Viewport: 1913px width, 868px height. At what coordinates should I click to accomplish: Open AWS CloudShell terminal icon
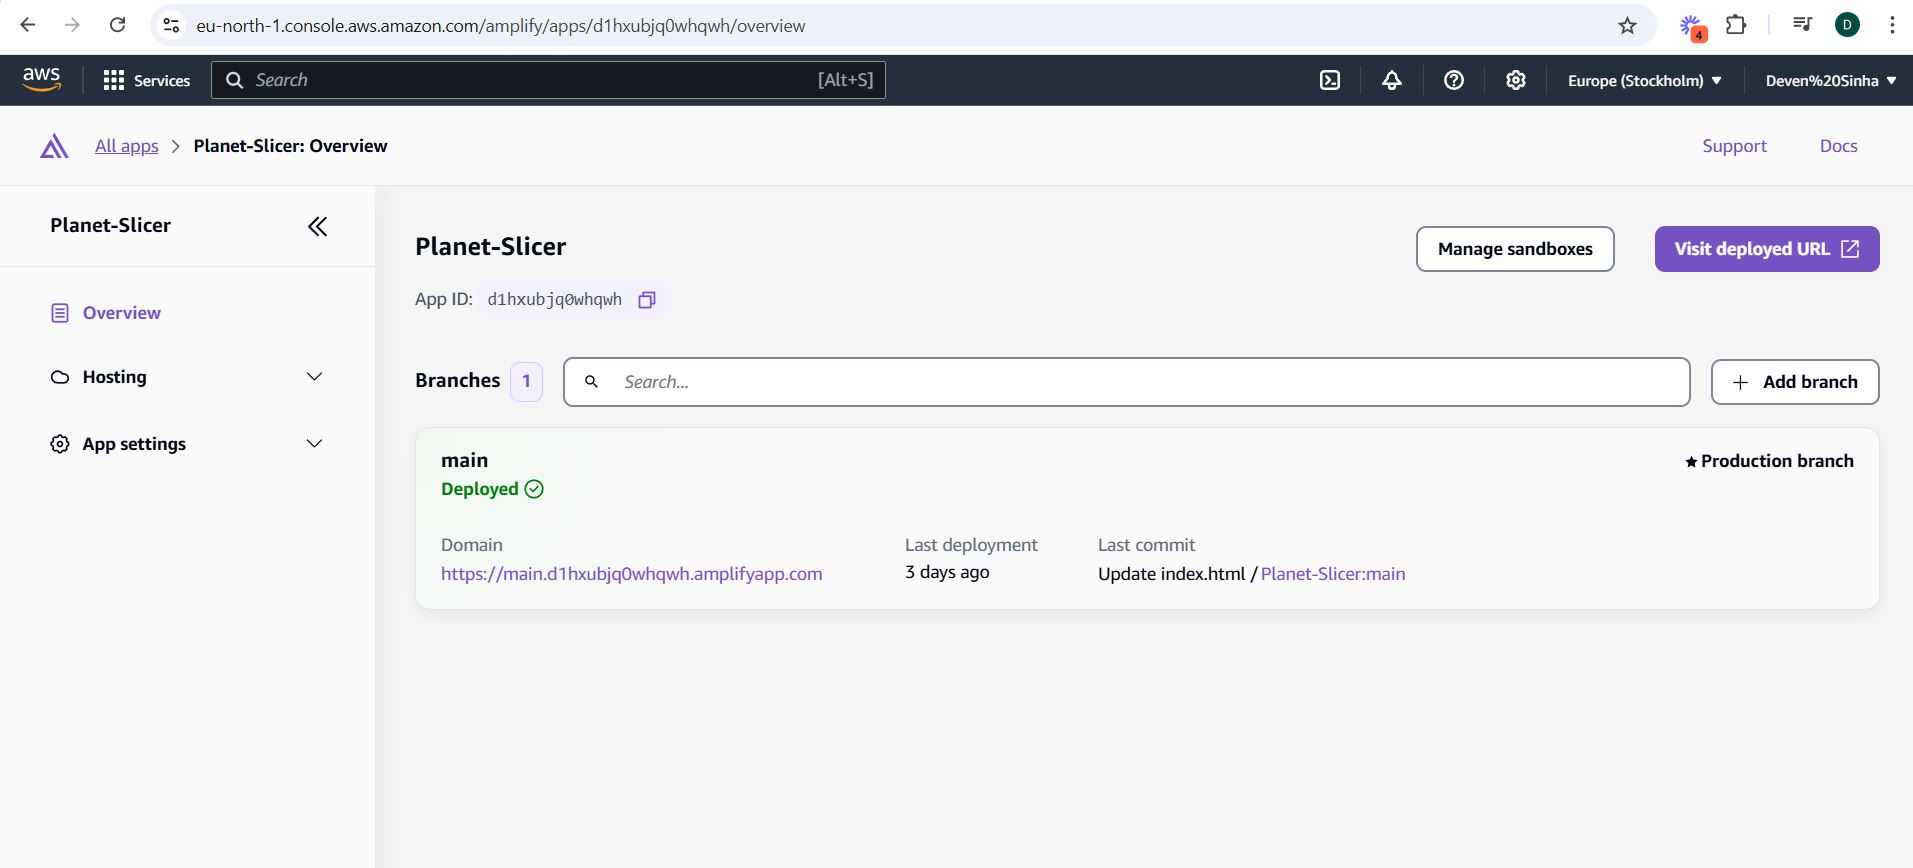(1329, 80)
